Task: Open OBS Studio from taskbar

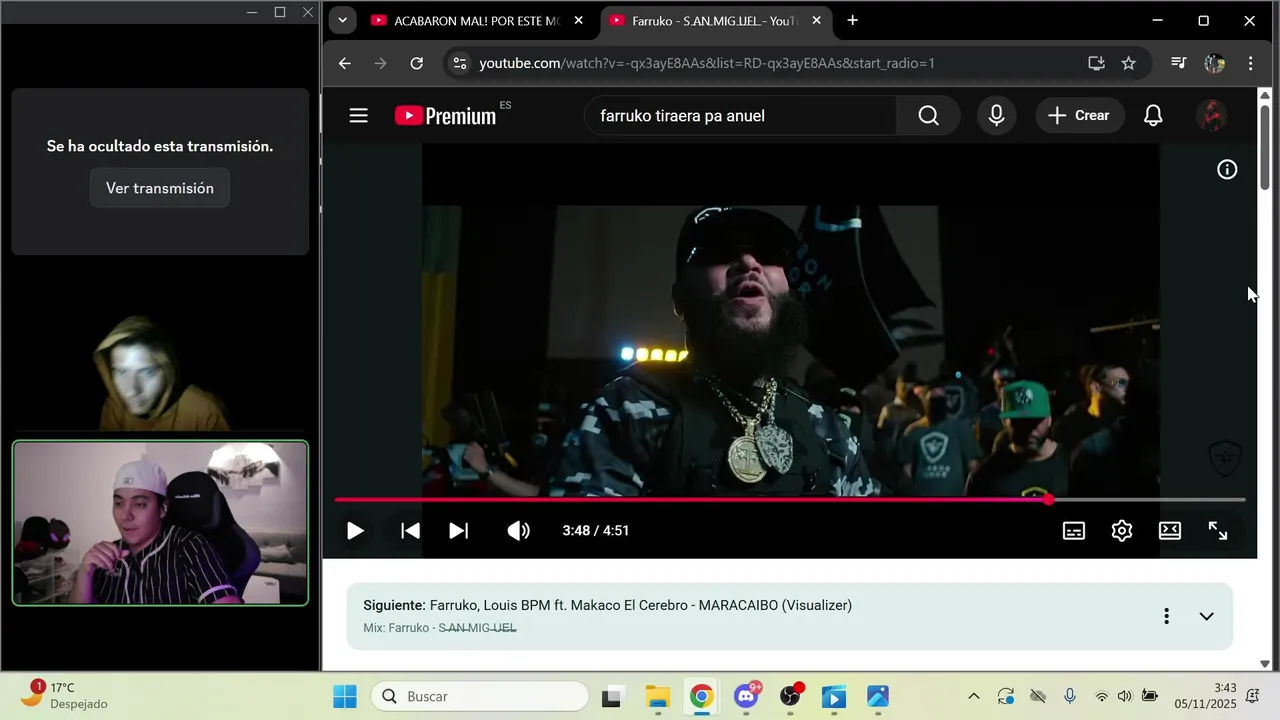Action: 791,696
